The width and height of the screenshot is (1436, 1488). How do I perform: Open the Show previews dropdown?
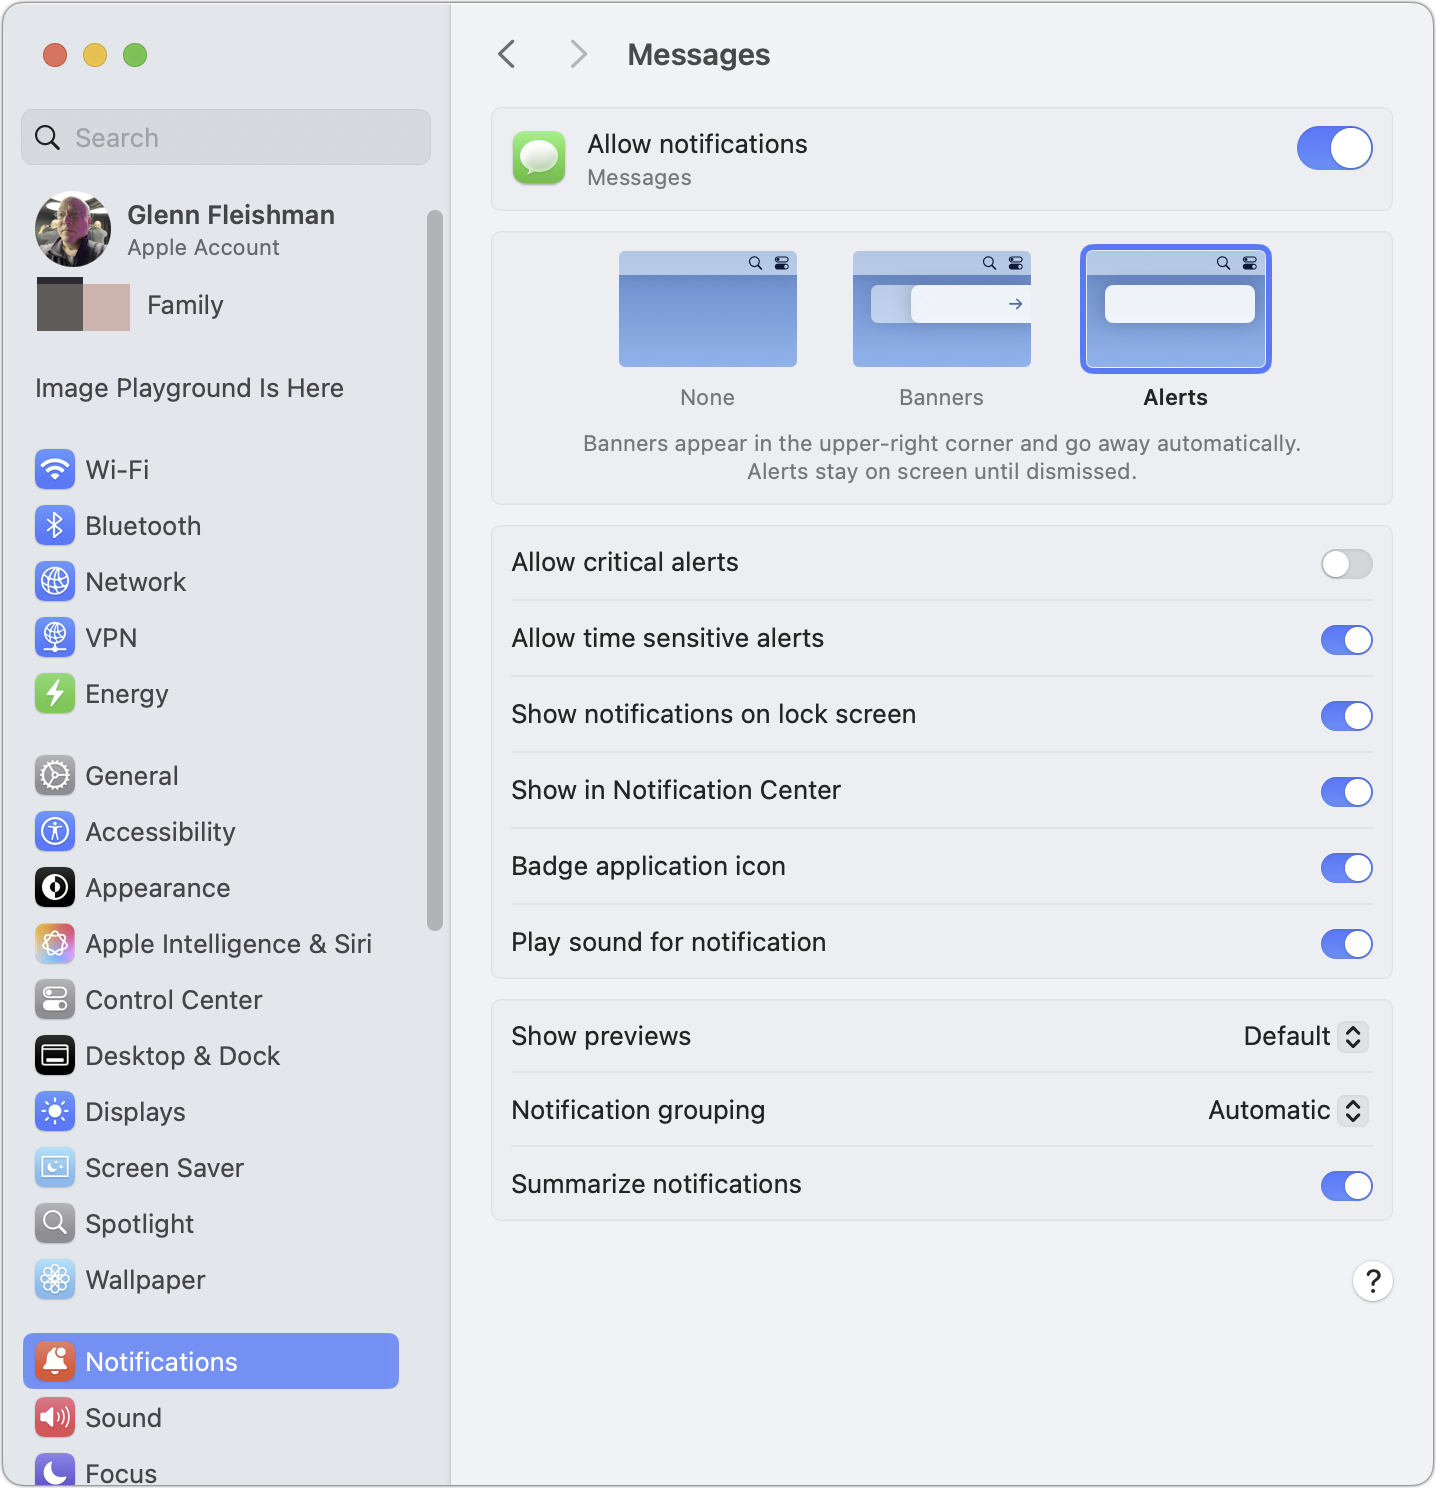click(x=1304, y=1036)
